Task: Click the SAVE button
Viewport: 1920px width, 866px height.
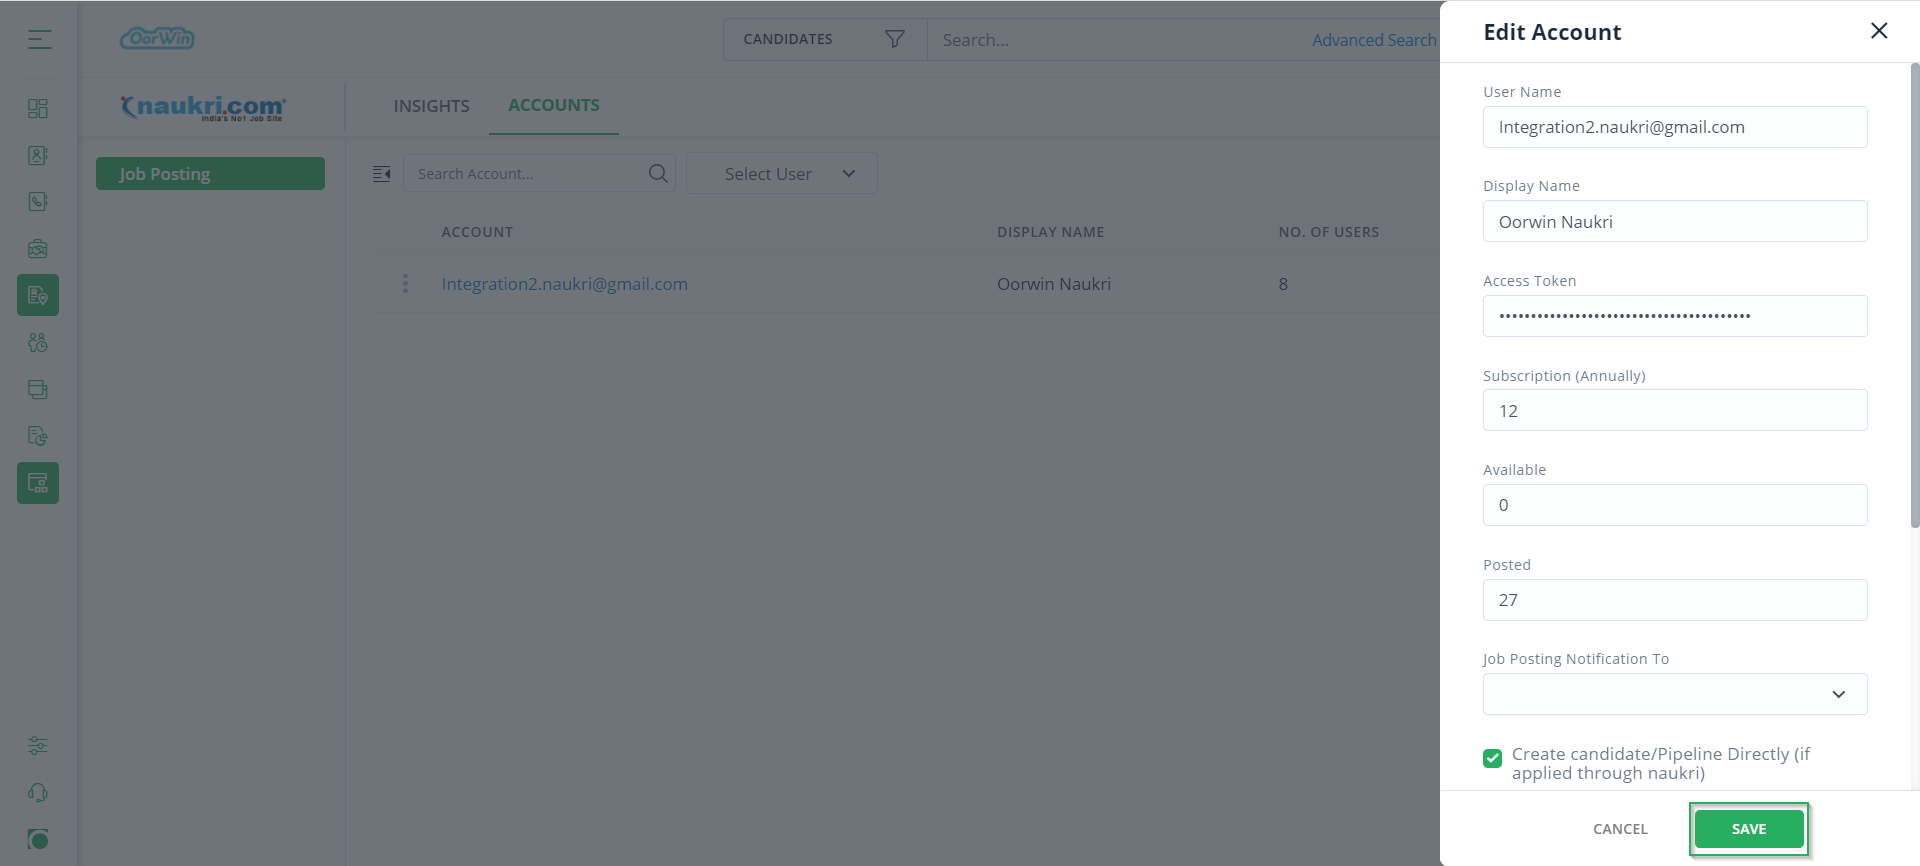Action: [1749, 829]
